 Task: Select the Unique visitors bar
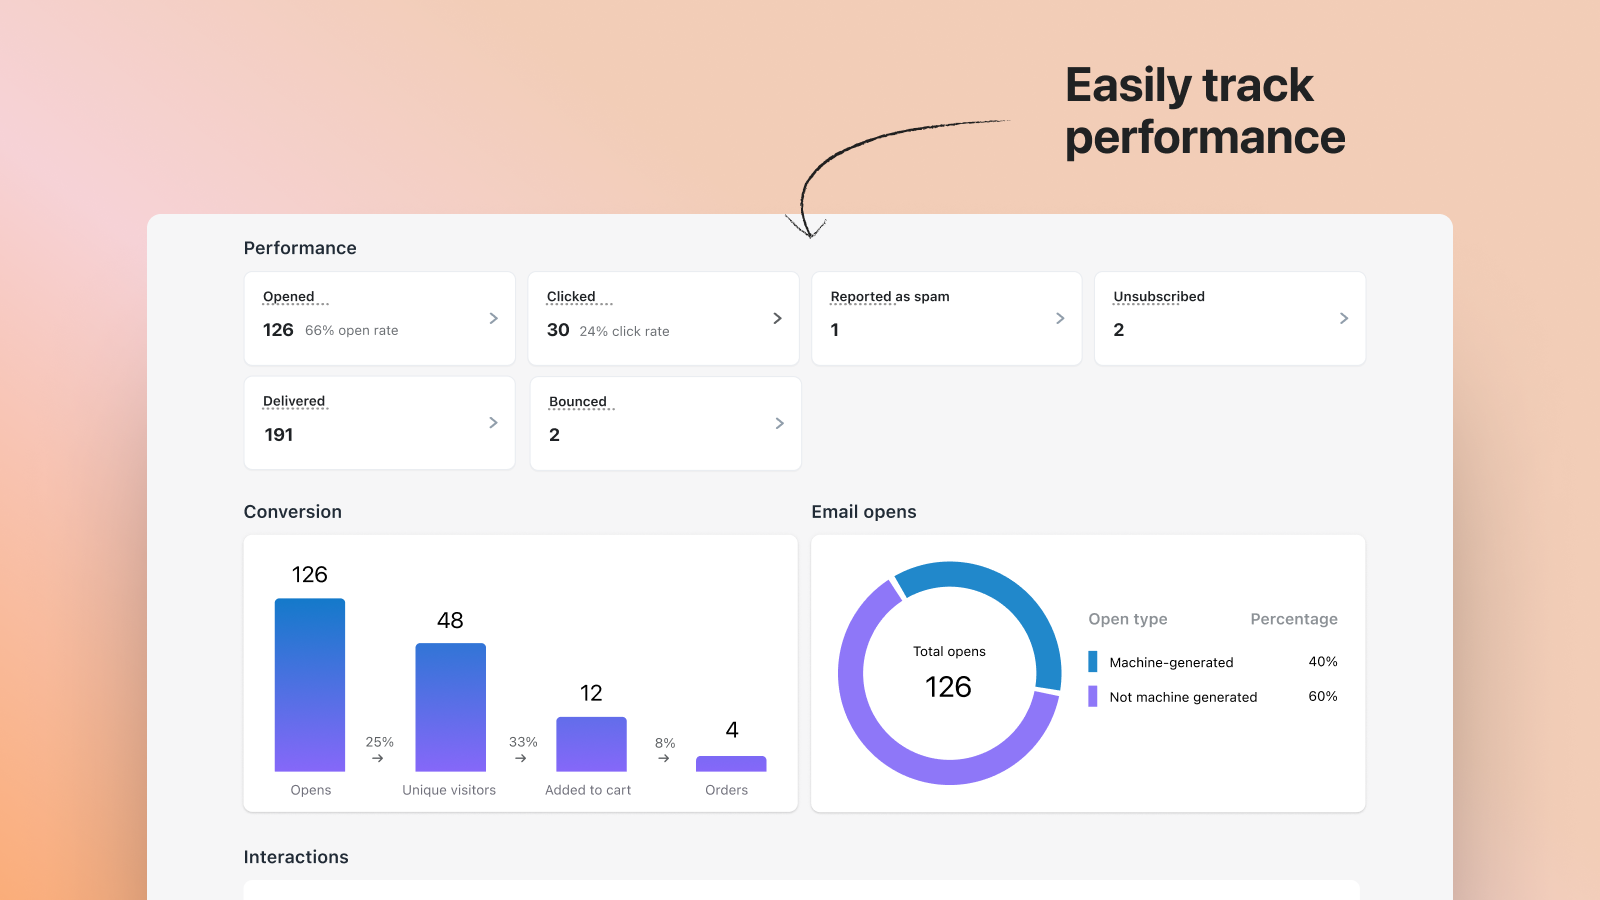coord(451,707)
